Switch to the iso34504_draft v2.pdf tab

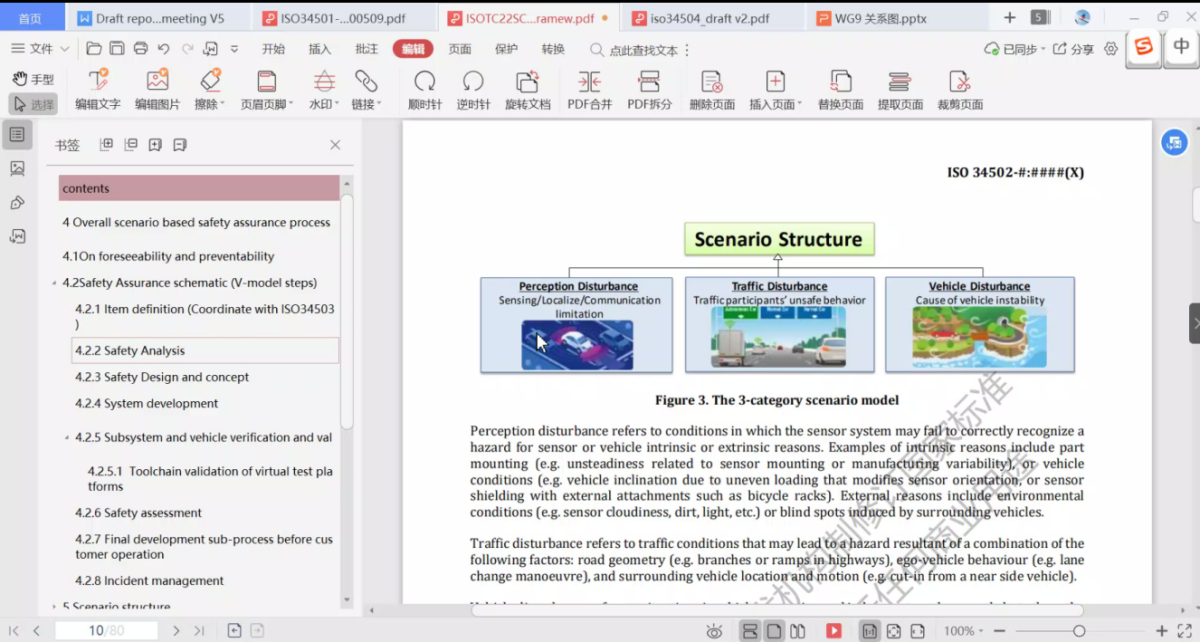[x=709, y=18]
